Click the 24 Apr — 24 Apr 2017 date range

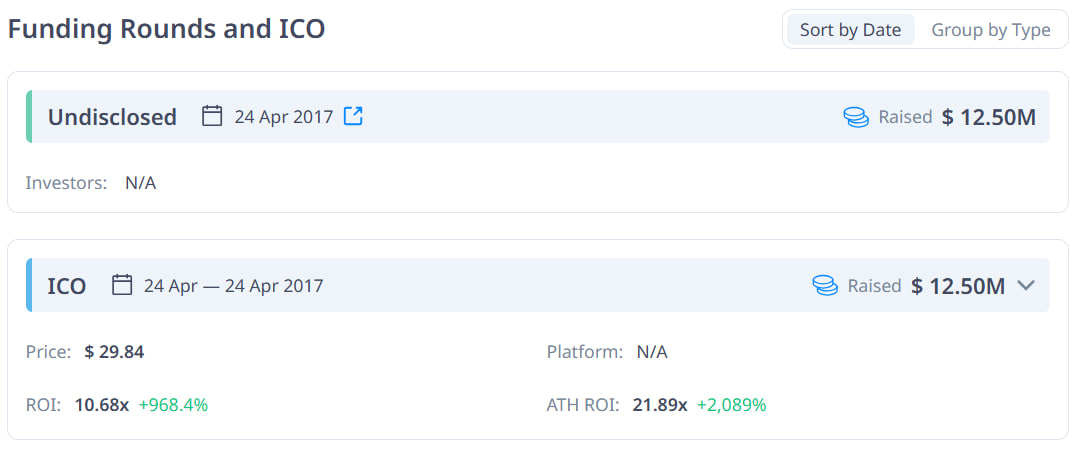[x=233, y=286]
